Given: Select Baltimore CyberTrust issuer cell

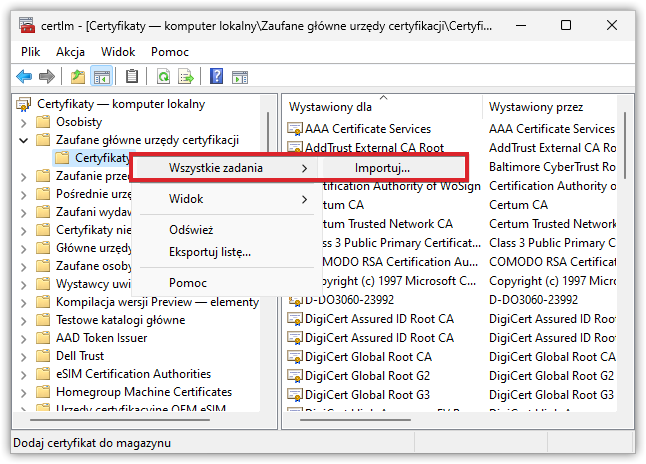Looking at the screenshot, I should point(552,167).
